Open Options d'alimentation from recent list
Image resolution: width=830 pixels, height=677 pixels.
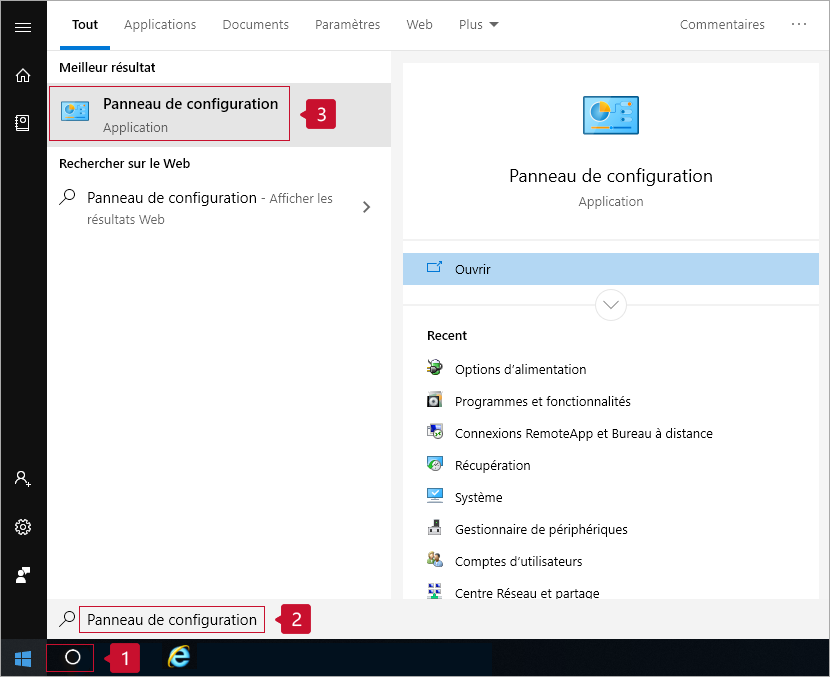click(x=520, y=369)
